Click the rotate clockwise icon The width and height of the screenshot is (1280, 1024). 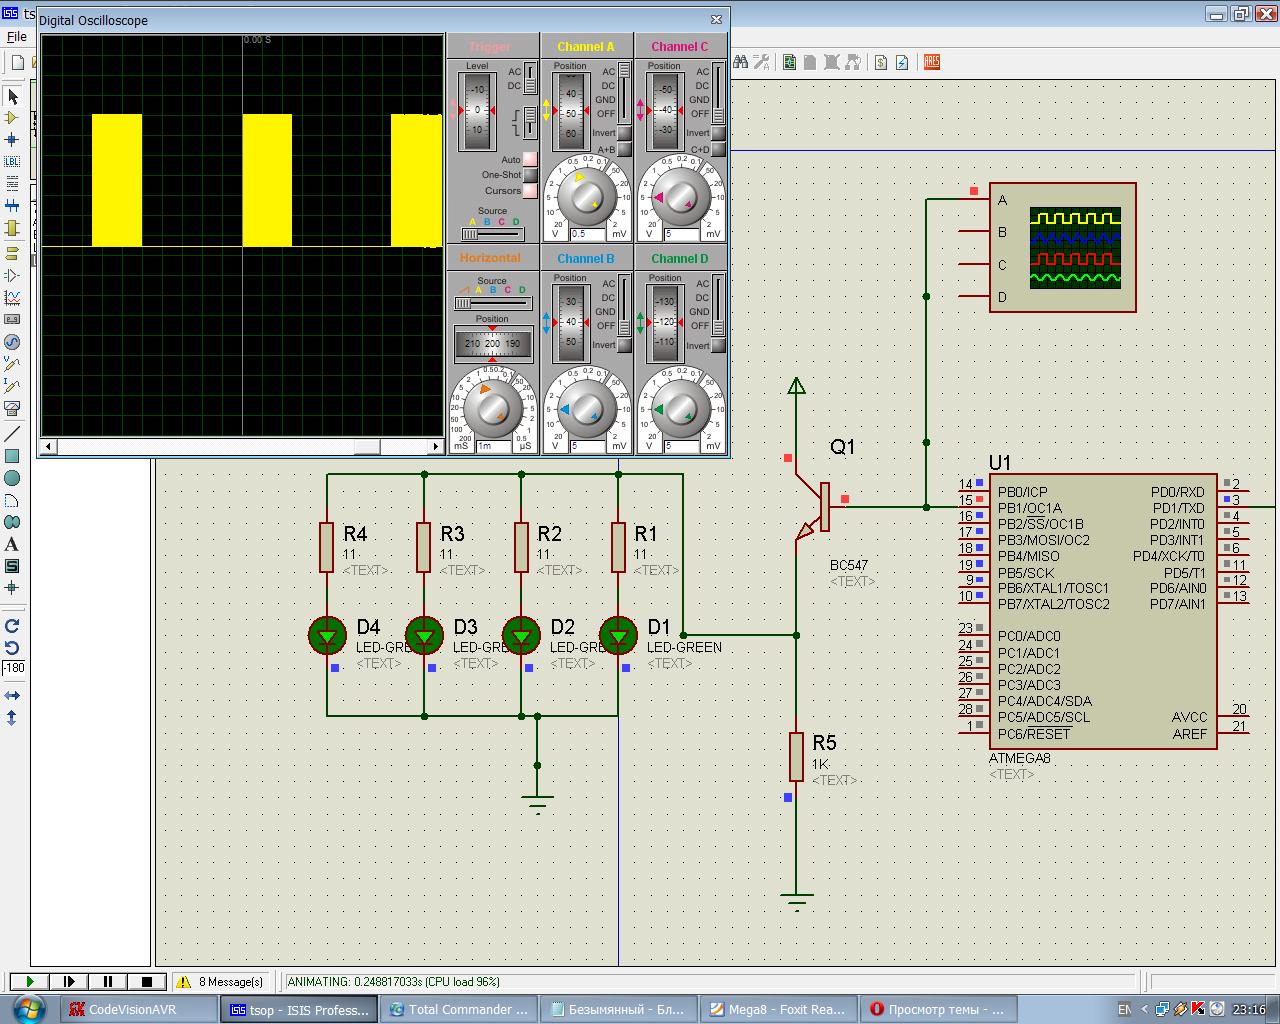[x=12, y=626]
